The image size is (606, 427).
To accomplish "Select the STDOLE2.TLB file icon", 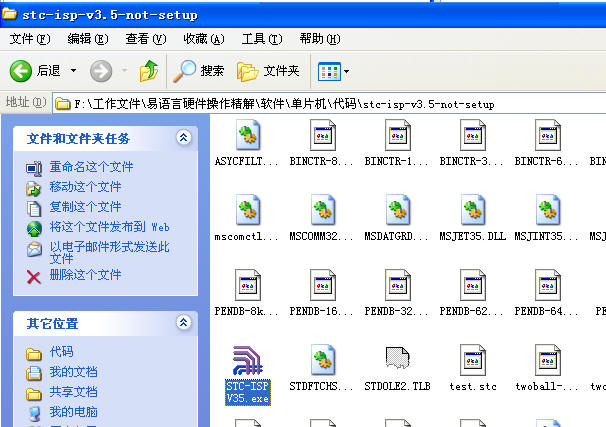I will pyautogui.click(x=397, y=362).
